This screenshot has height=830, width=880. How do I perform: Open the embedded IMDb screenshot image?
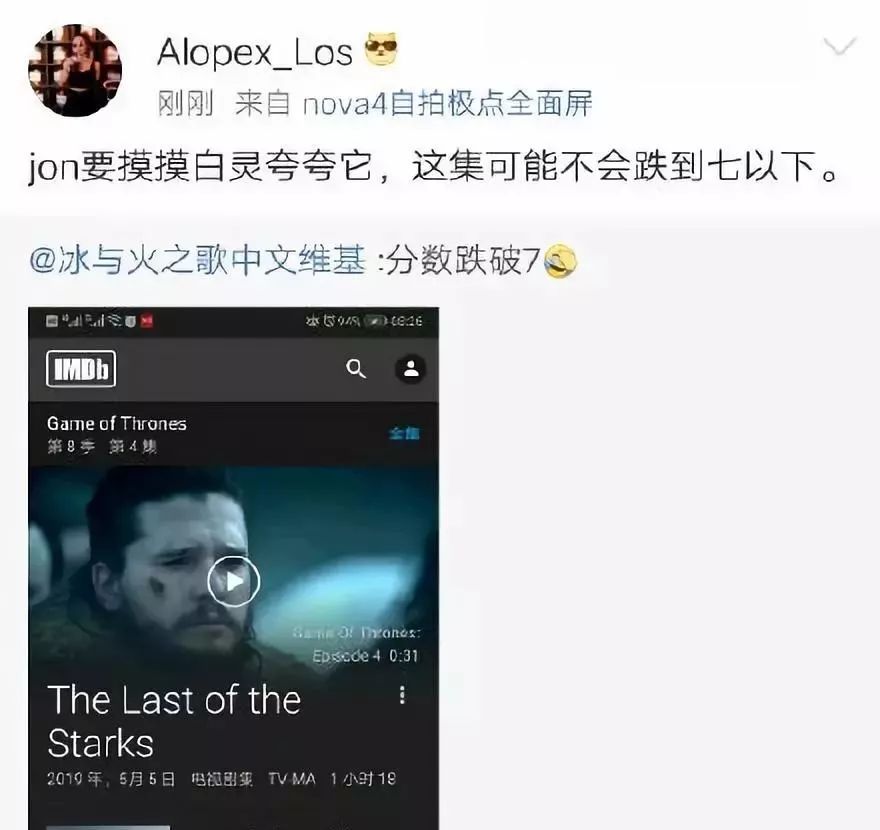tap(233, 568)
